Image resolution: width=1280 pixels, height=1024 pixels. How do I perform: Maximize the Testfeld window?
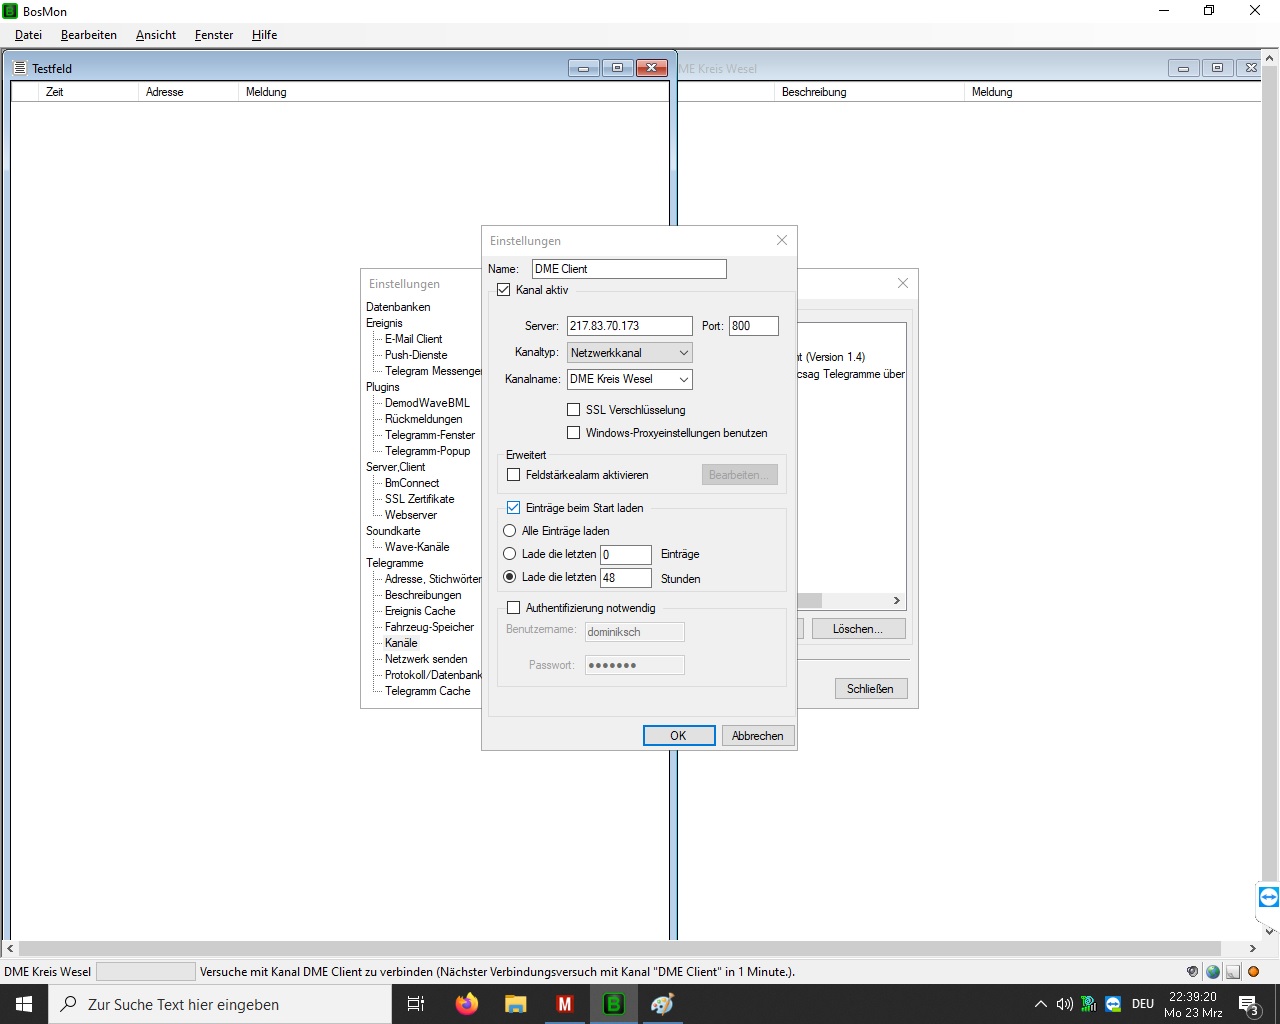coord(617,68)
